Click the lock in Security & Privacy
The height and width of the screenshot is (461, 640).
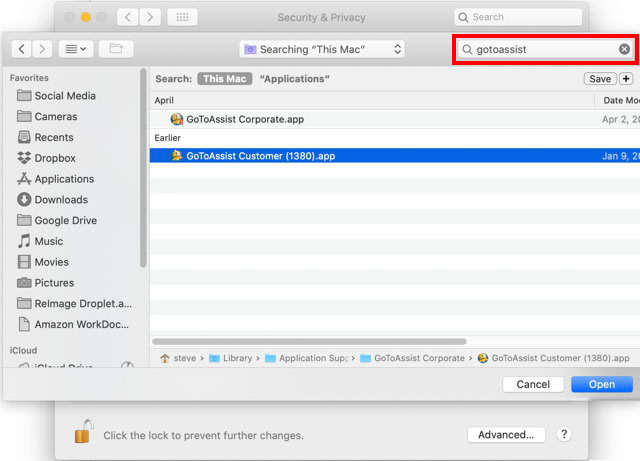(83, 432)
